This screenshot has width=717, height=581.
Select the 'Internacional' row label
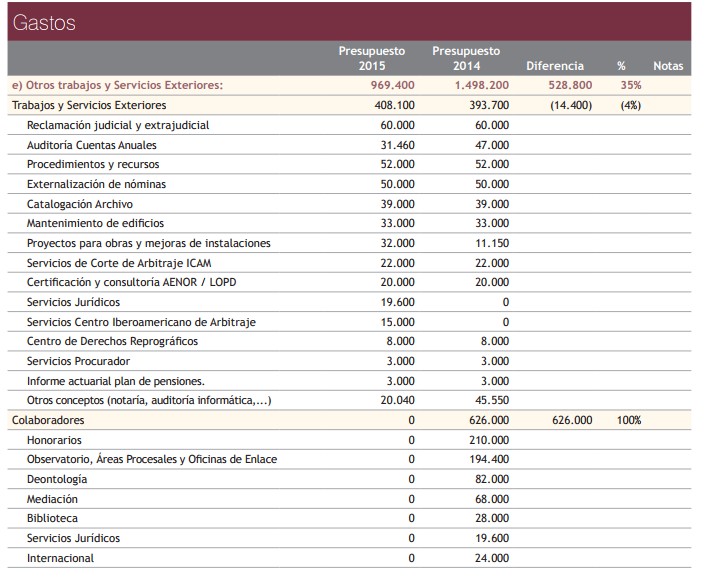click(60, 558)
